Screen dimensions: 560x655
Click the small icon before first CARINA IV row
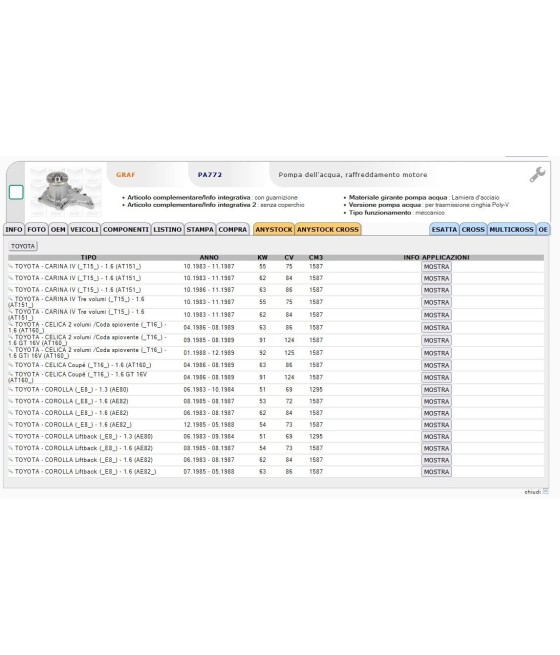point(11,266)
